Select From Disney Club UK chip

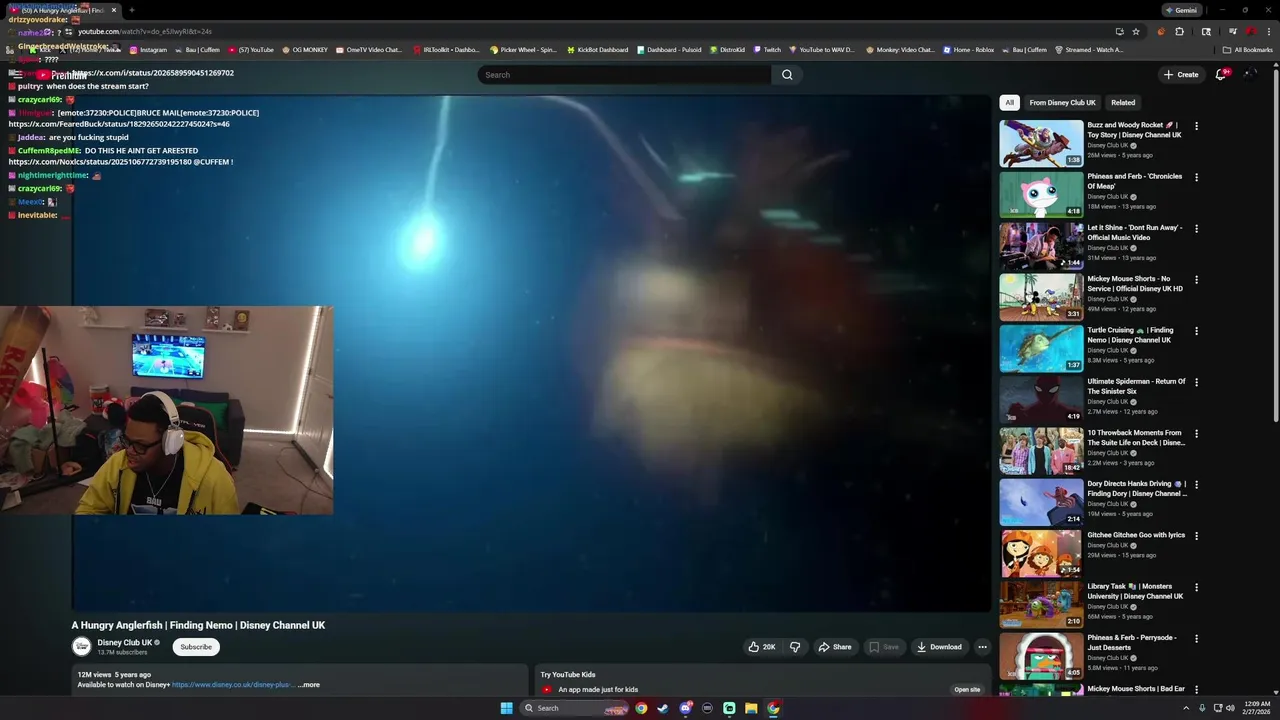click(x=1062, y=103)
